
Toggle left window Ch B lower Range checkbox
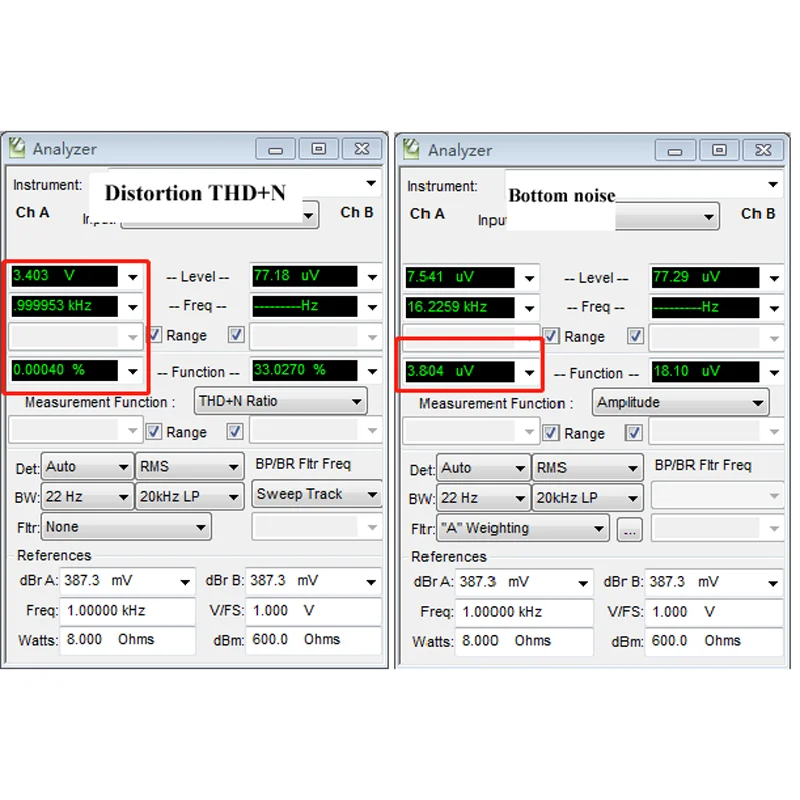pyautogui.click(x=235, y=432)
